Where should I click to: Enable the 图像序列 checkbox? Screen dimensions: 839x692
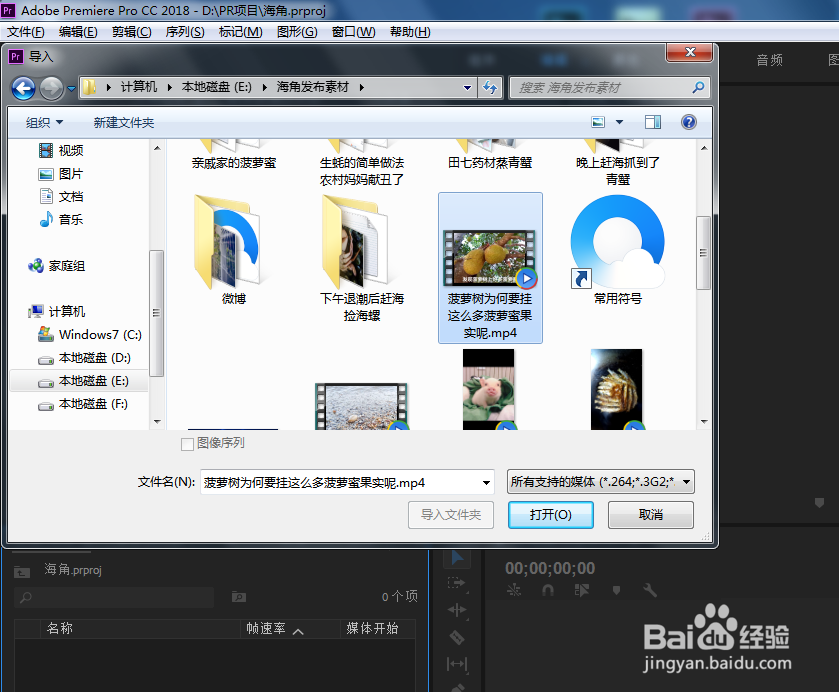tap(187, 444)
